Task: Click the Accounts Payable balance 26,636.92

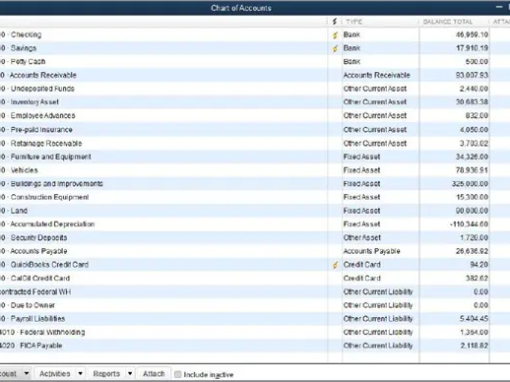Action: 472,251
